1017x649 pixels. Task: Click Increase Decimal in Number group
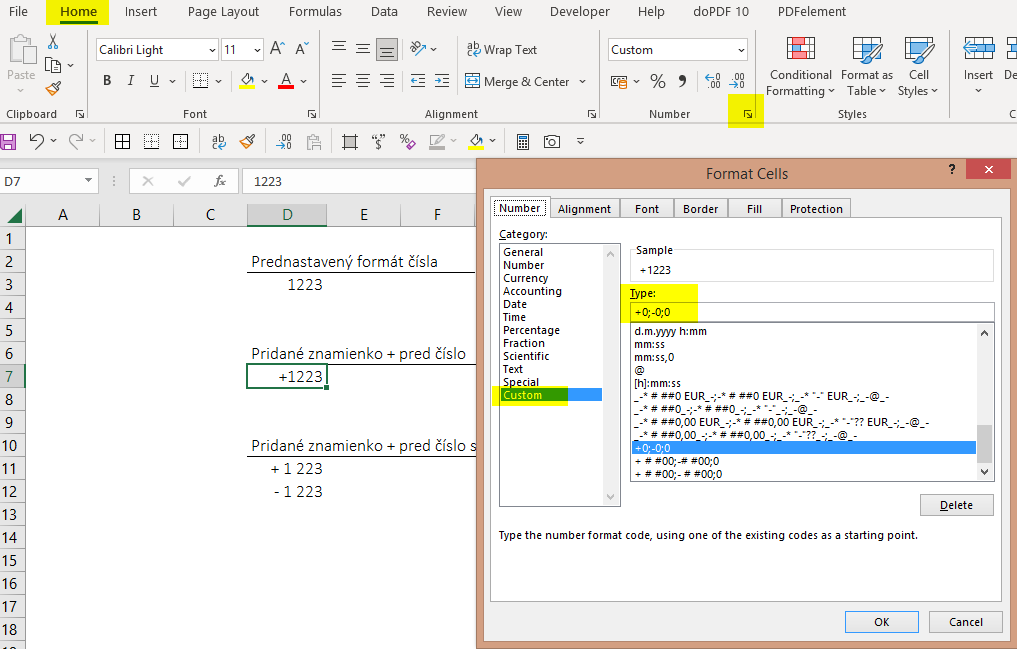712,81
